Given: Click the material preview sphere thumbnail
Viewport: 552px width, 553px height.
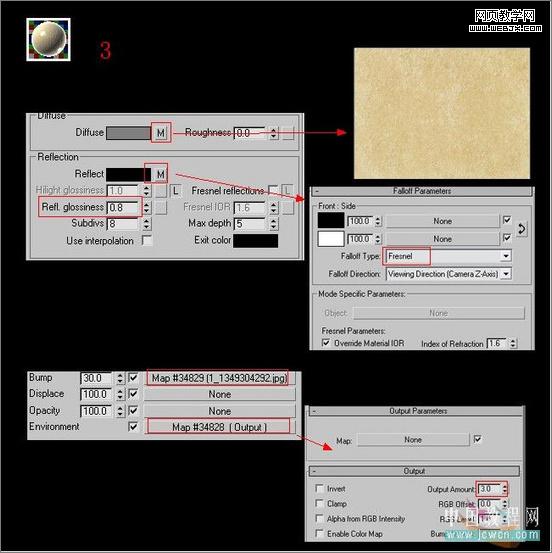Looking at the screenshot, I should (49, 40).
